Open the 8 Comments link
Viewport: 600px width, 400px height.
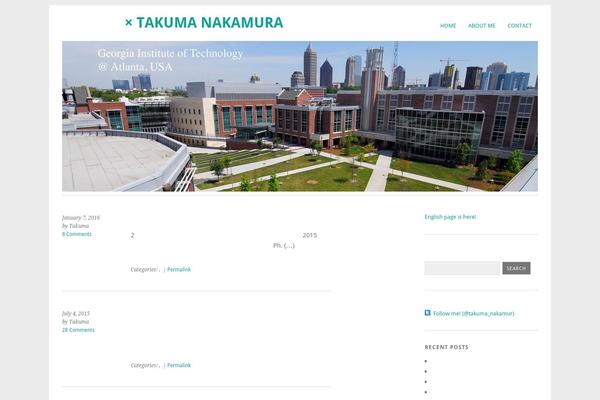77,234
